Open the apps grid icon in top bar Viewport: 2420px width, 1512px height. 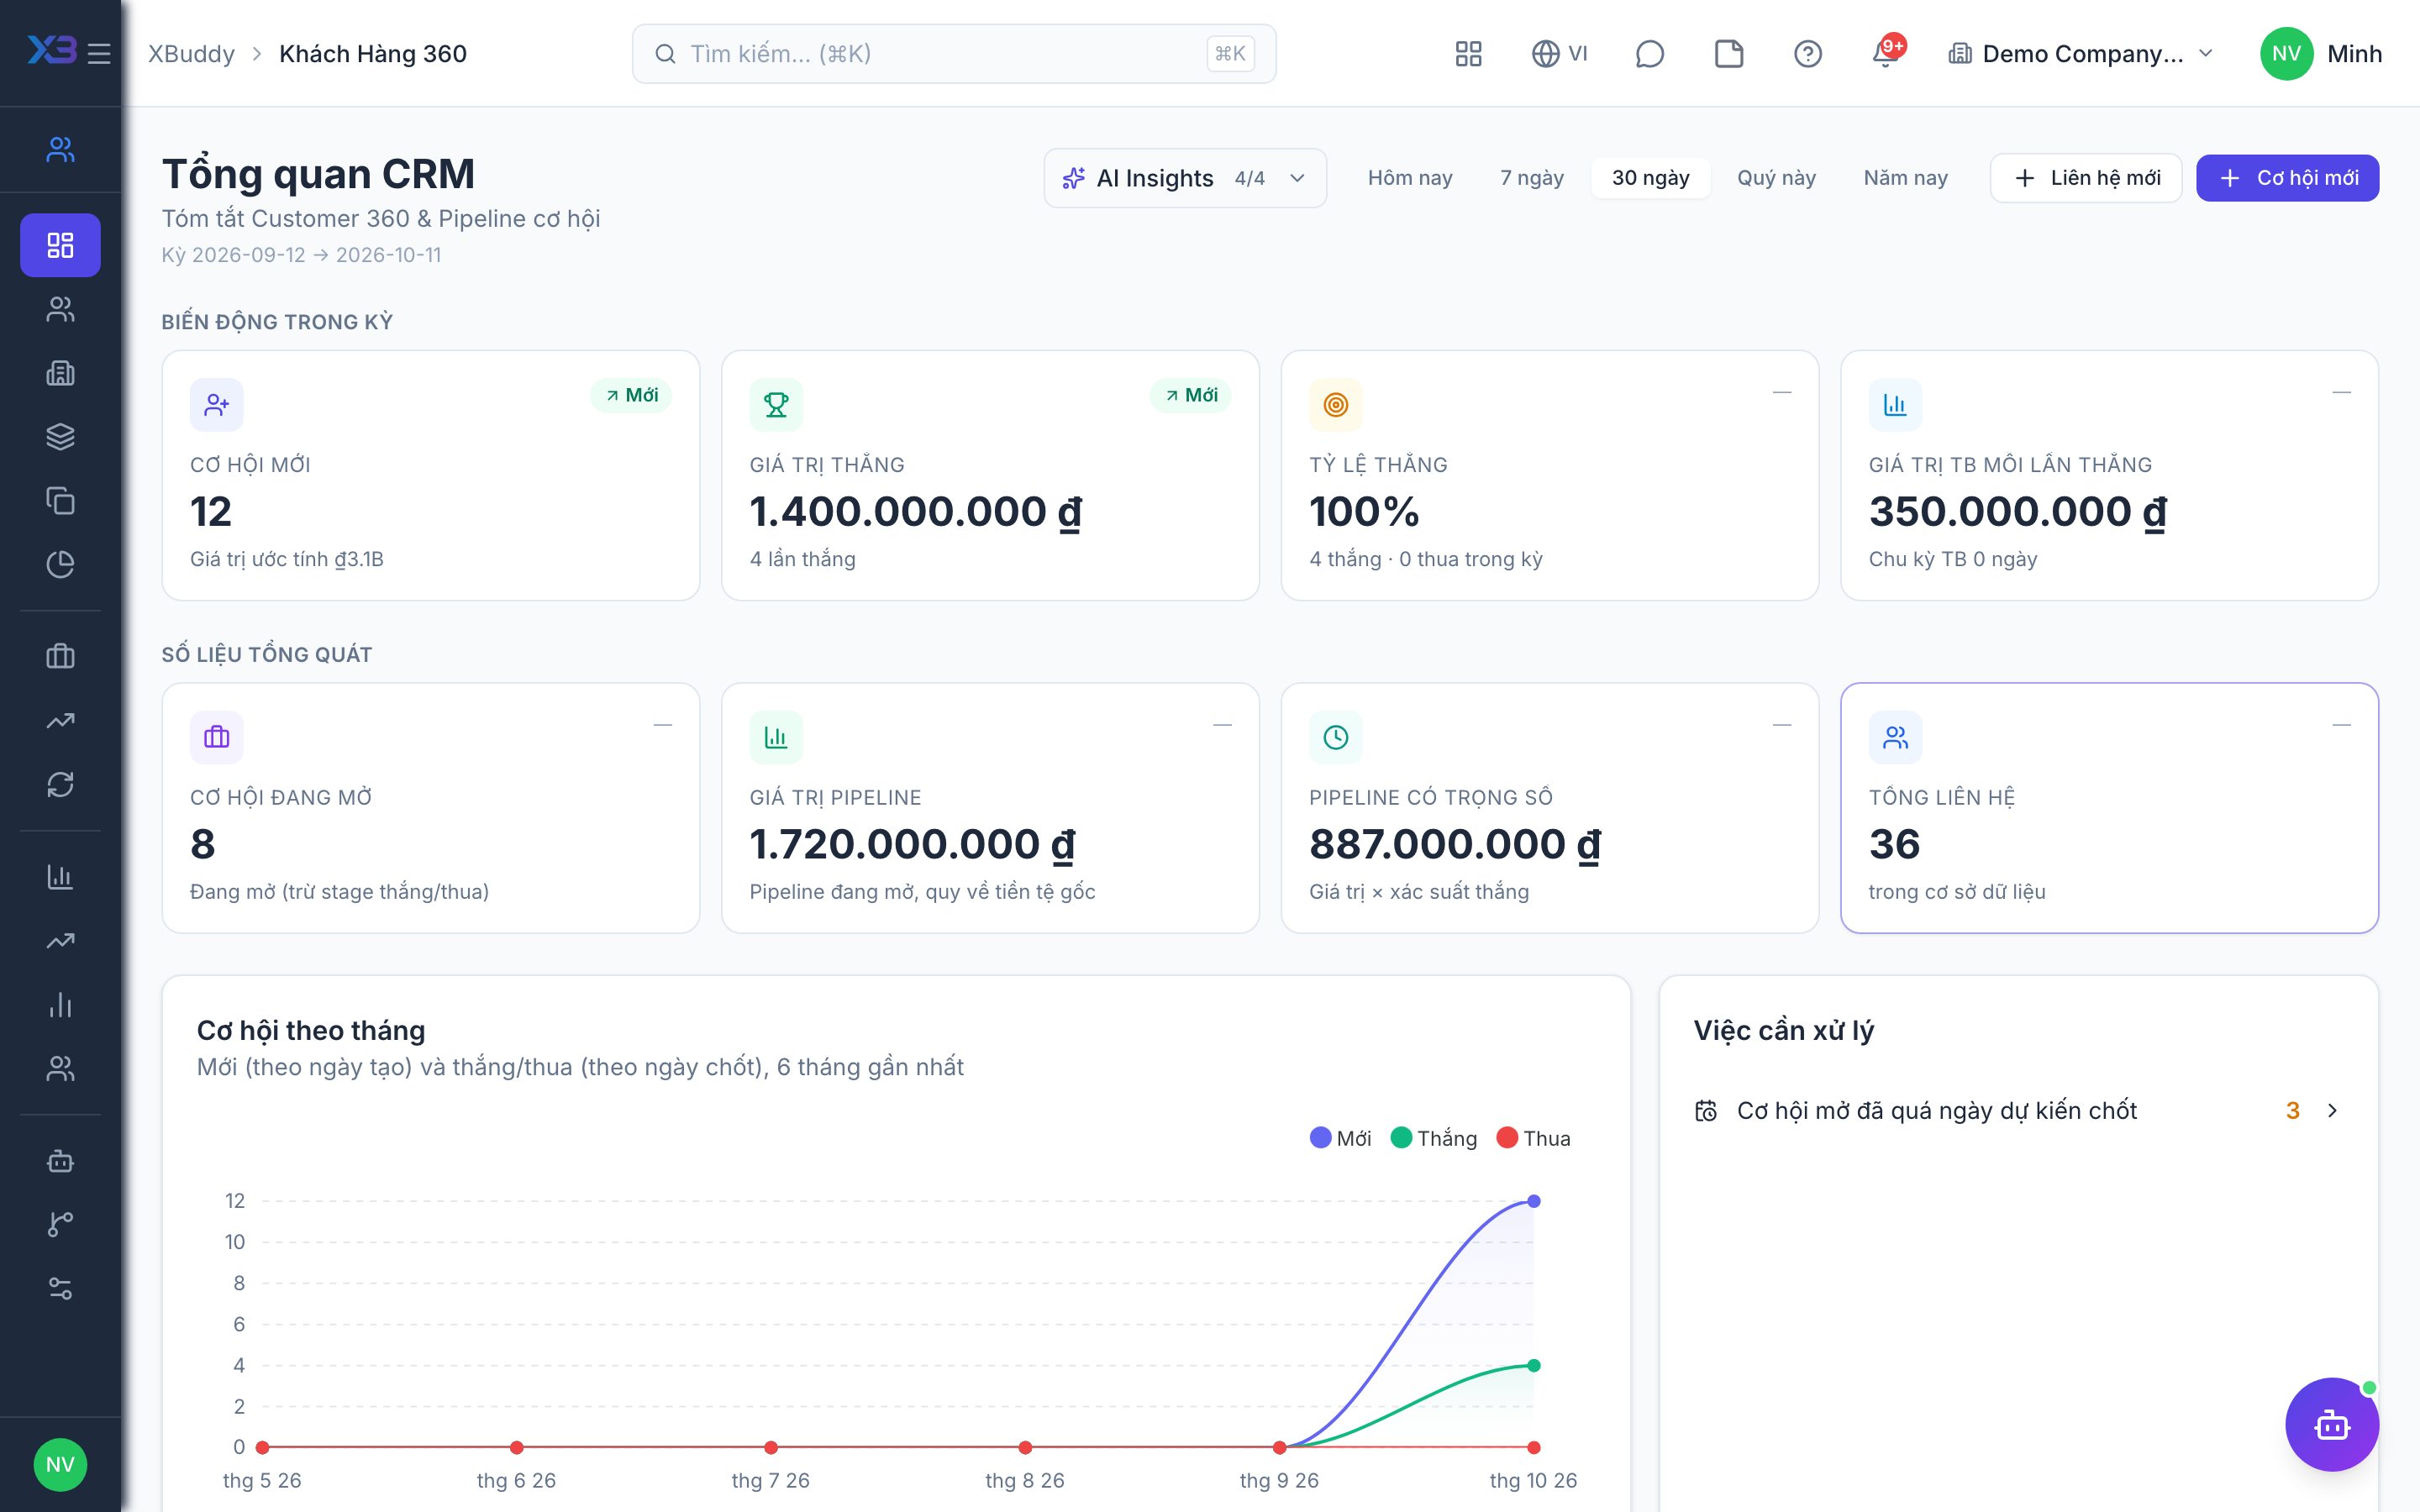(1468, 53)
